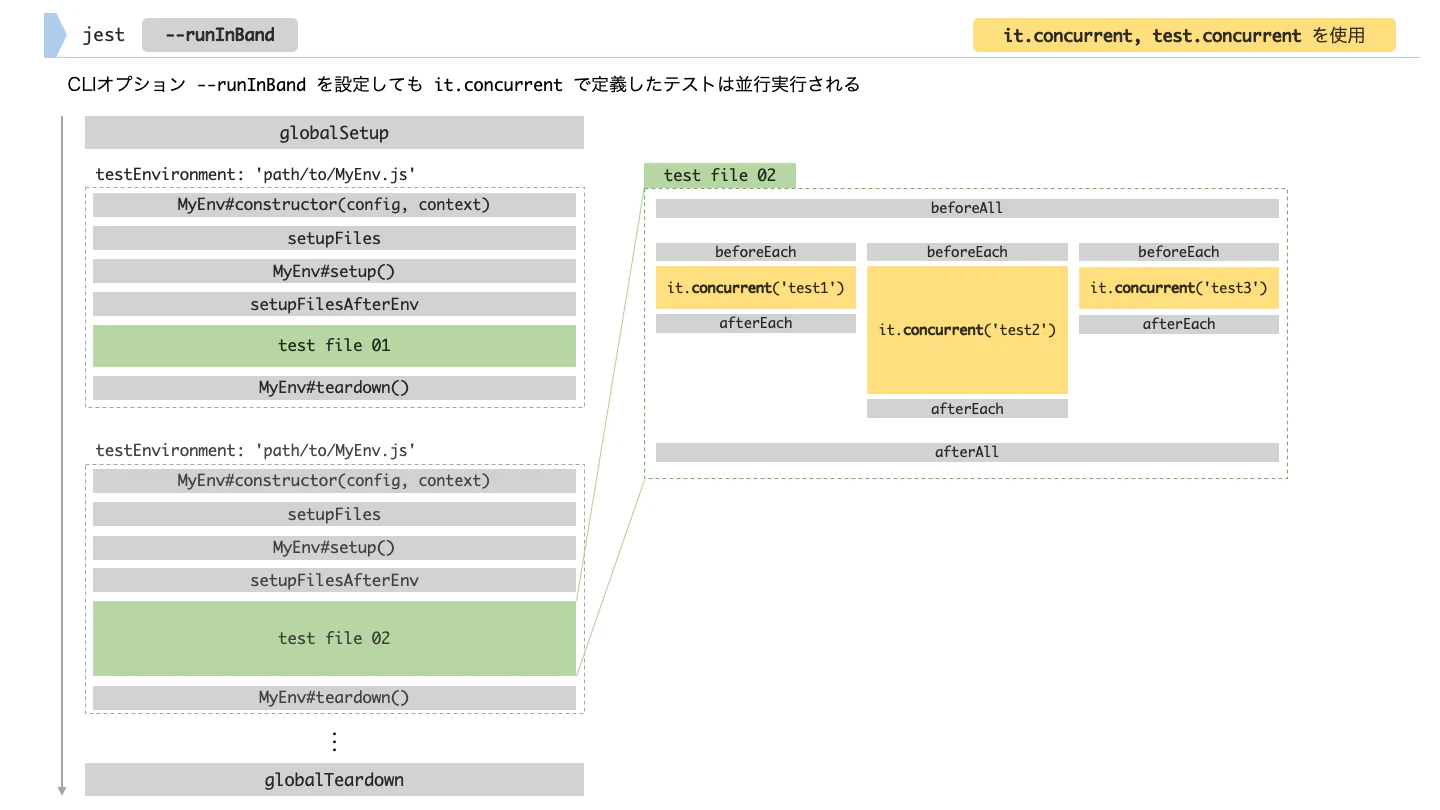The image size is (1440, 810).
Task: Select the globalSetup bar
Action: tap(334, 133)
